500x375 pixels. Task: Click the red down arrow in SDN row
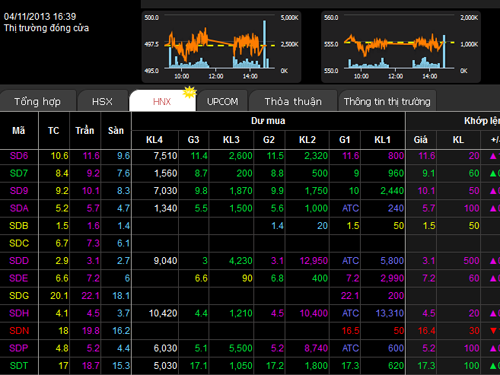tap(493, 331)
